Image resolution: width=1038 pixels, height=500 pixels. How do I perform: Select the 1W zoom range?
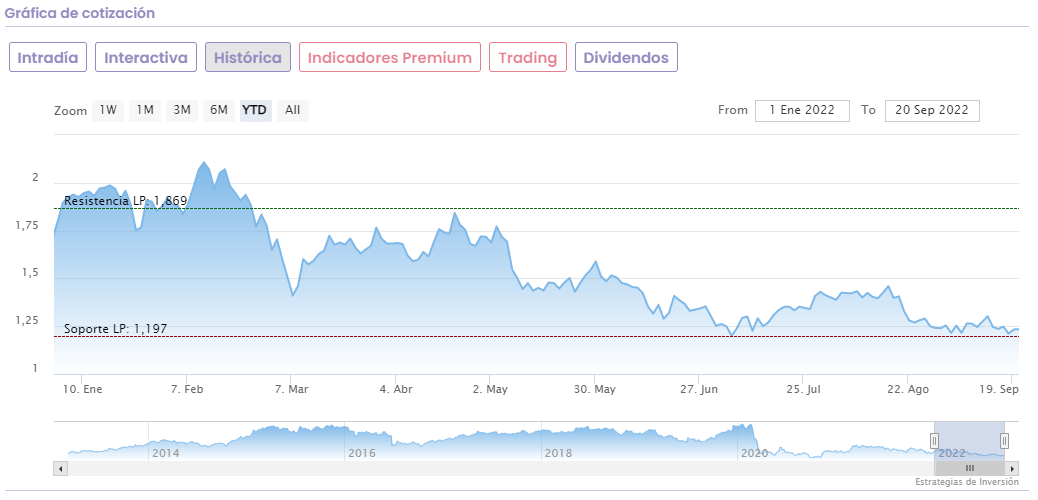(x=108, y=110)
